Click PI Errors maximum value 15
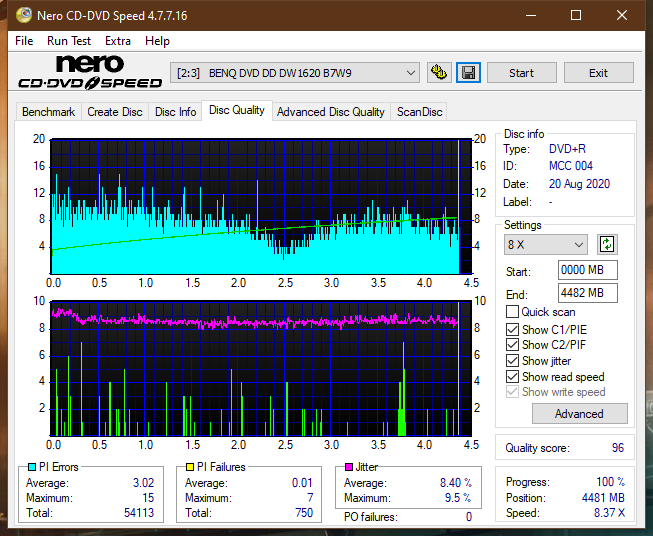 pos(148,498)
